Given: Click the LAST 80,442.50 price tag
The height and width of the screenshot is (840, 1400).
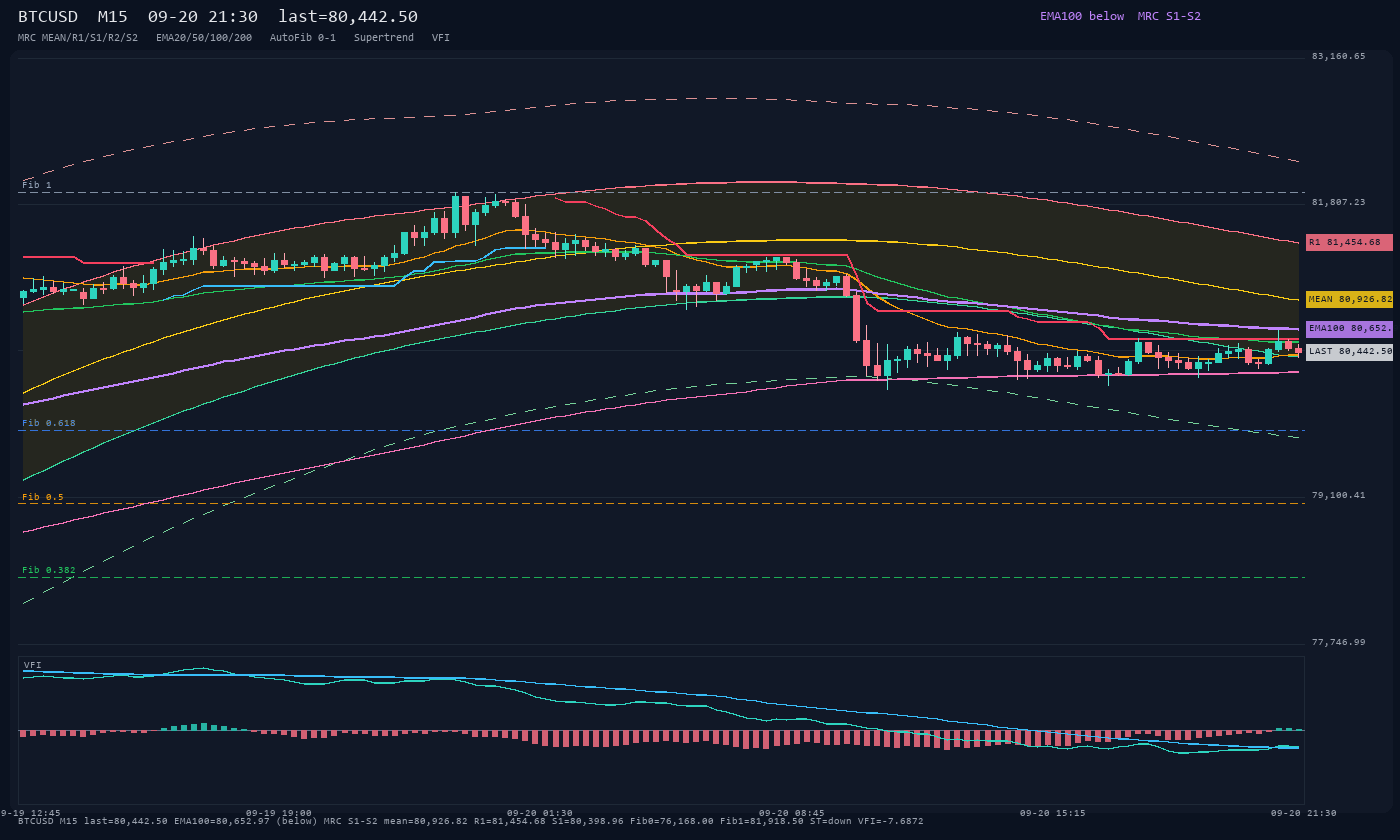Looking at the screenshot, I should pos(1349,352).
